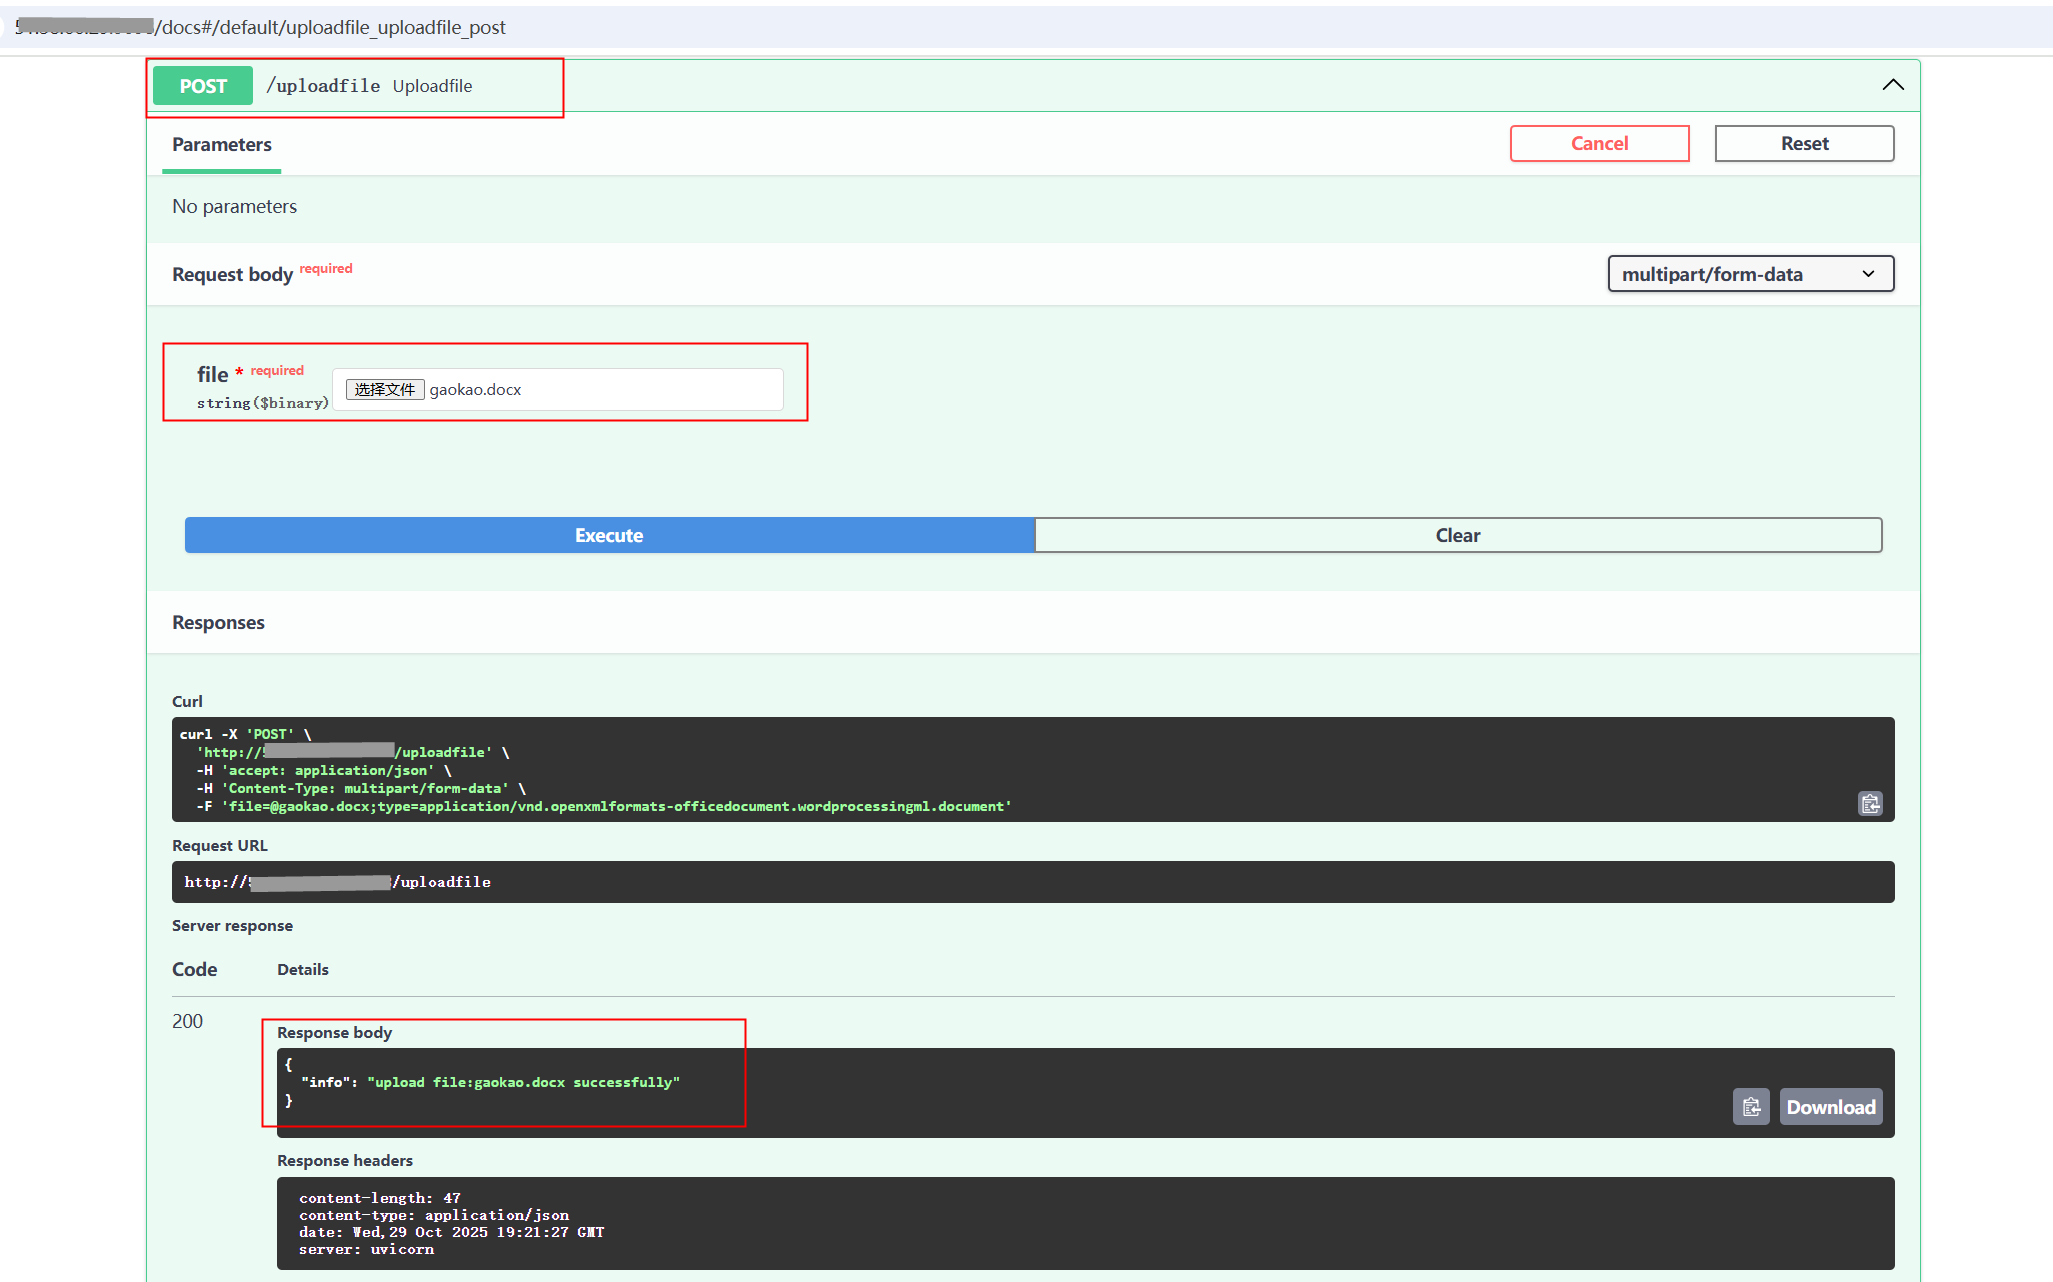Click the browser address bar URL

(x=260, y=27)
